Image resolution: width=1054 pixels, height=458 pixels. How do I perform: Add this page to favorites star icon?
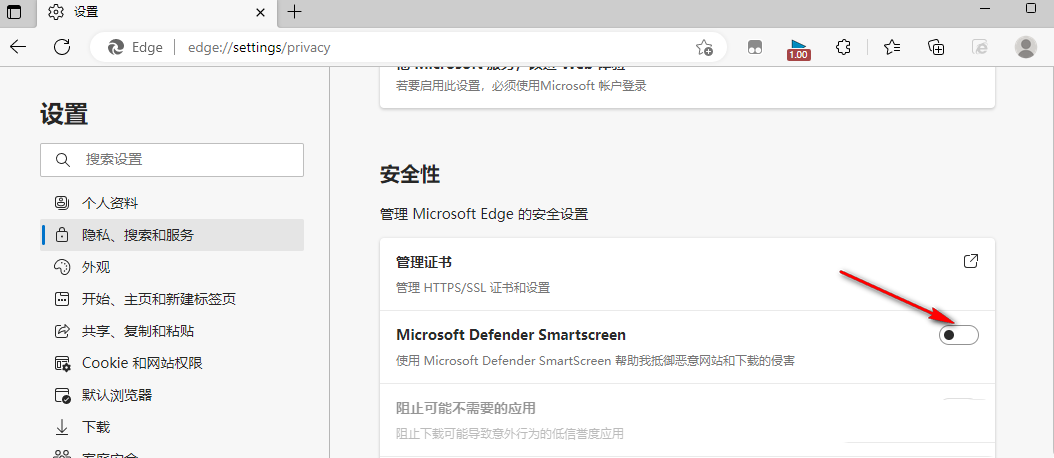coord(704,47)
